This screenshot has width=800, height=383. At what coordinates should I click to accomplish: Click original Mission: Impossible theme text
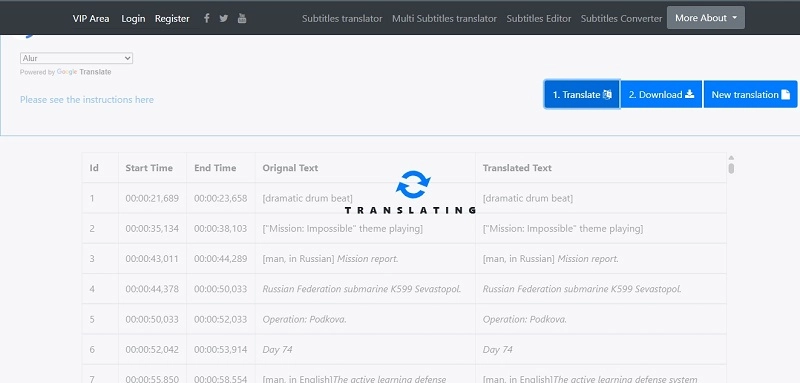(342, 228)
